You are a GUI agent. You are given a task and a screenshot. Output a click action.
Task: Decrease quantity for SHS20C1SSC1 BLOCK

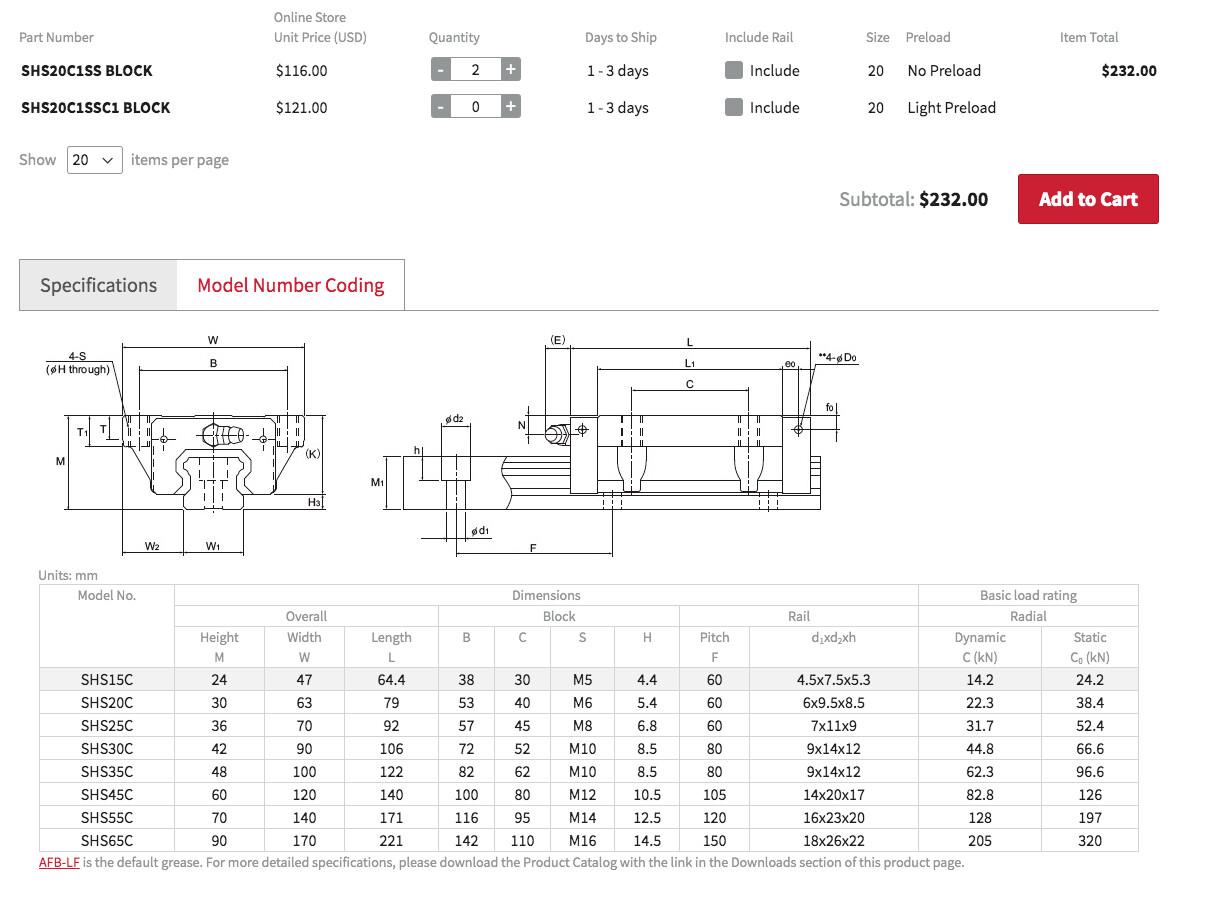tap(441, 107)
